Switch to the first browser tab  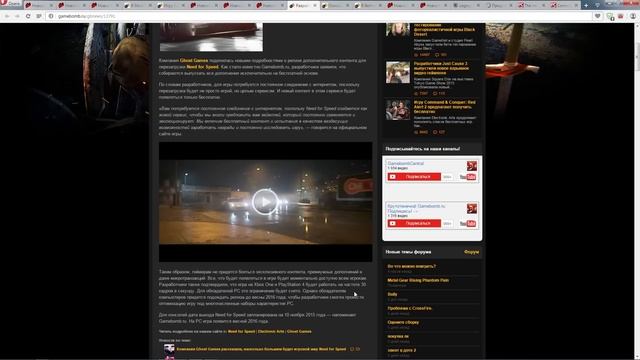[x=39, y=5]
